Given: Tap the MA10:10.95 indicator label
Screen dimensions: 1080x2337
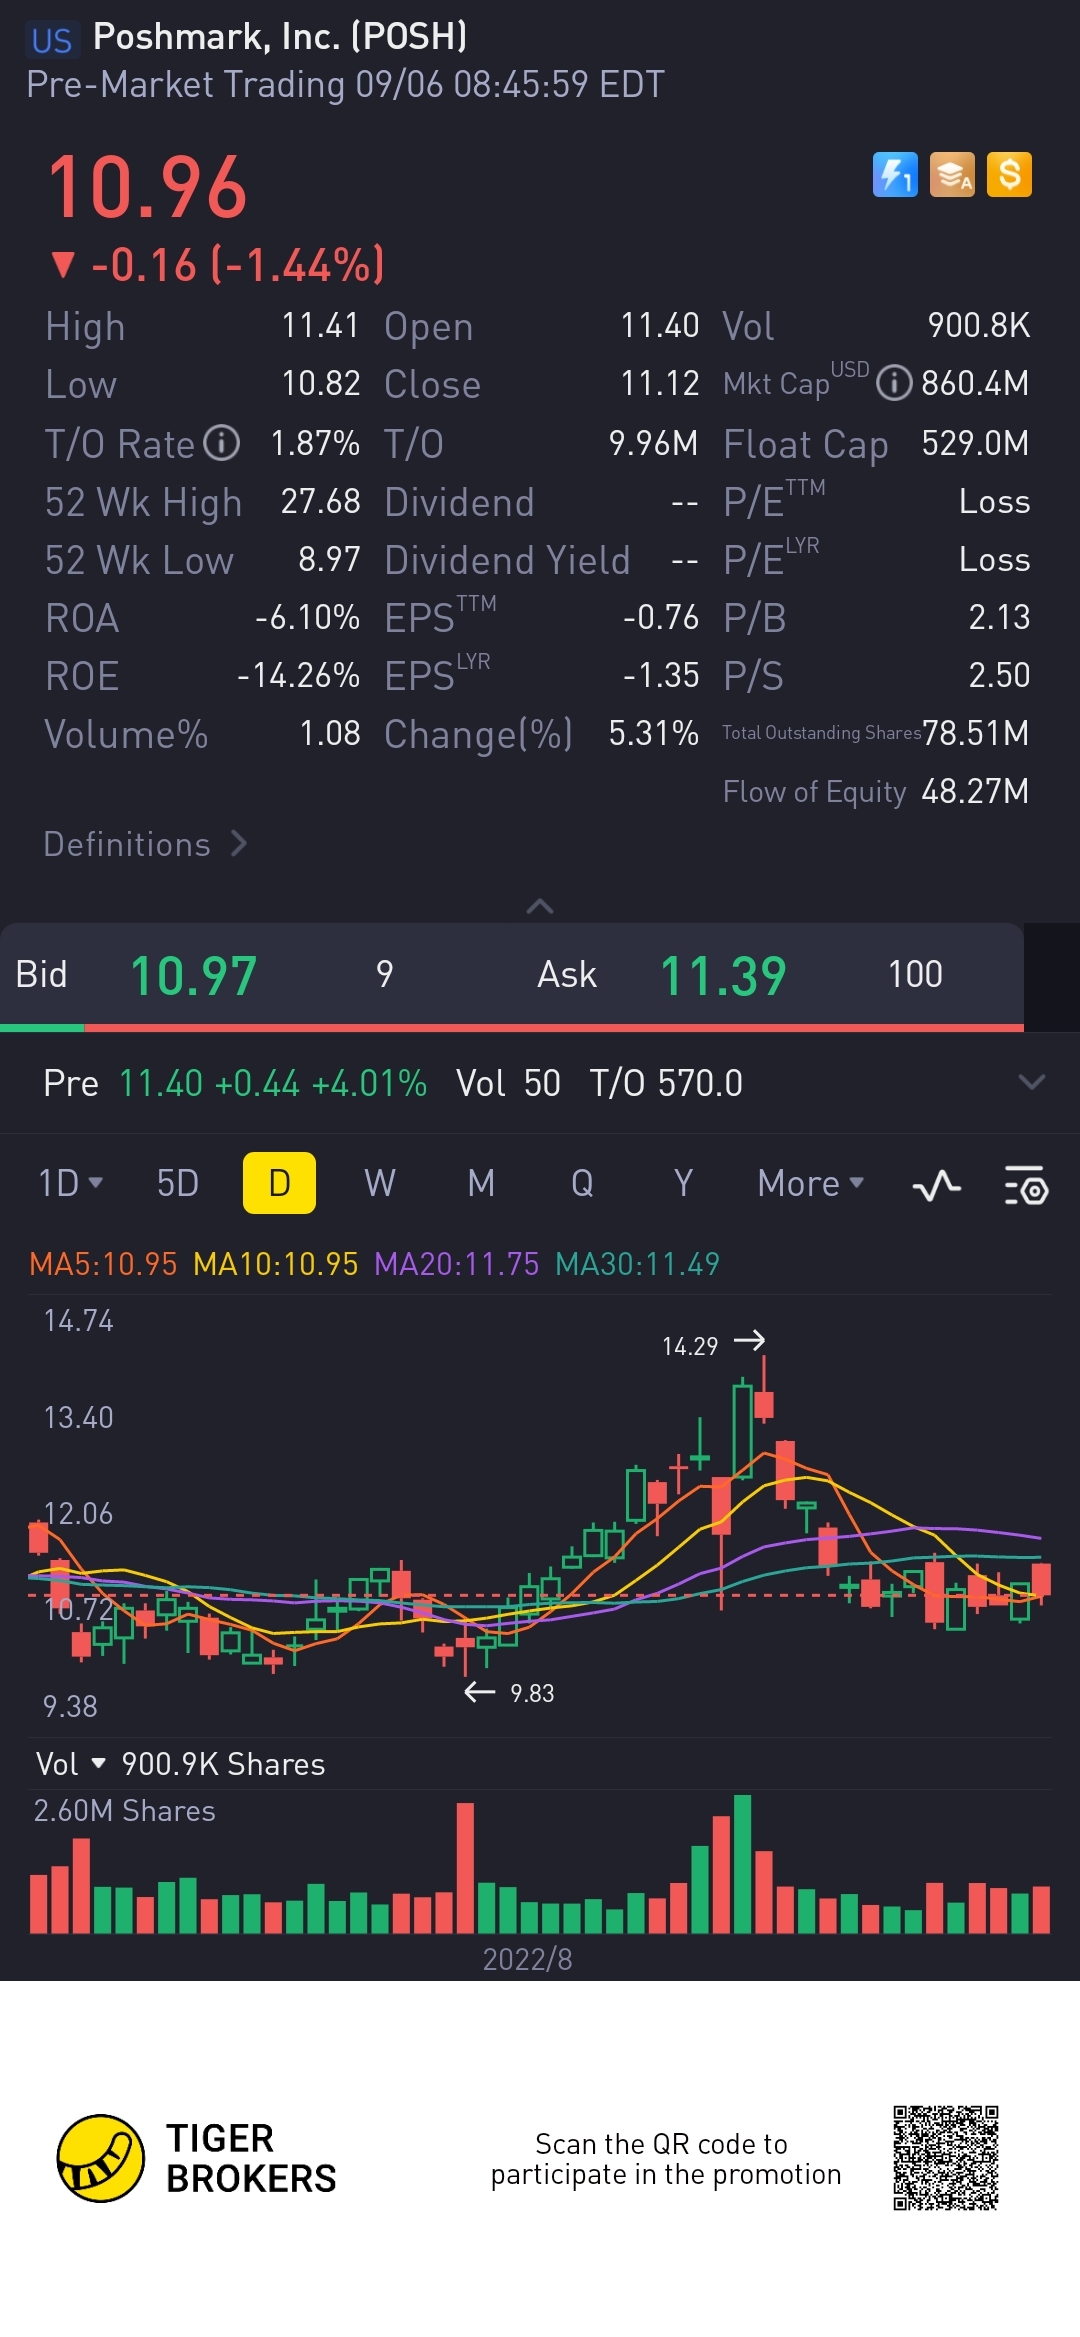Looking at the screenshot, I should (x=275, y=1264).
